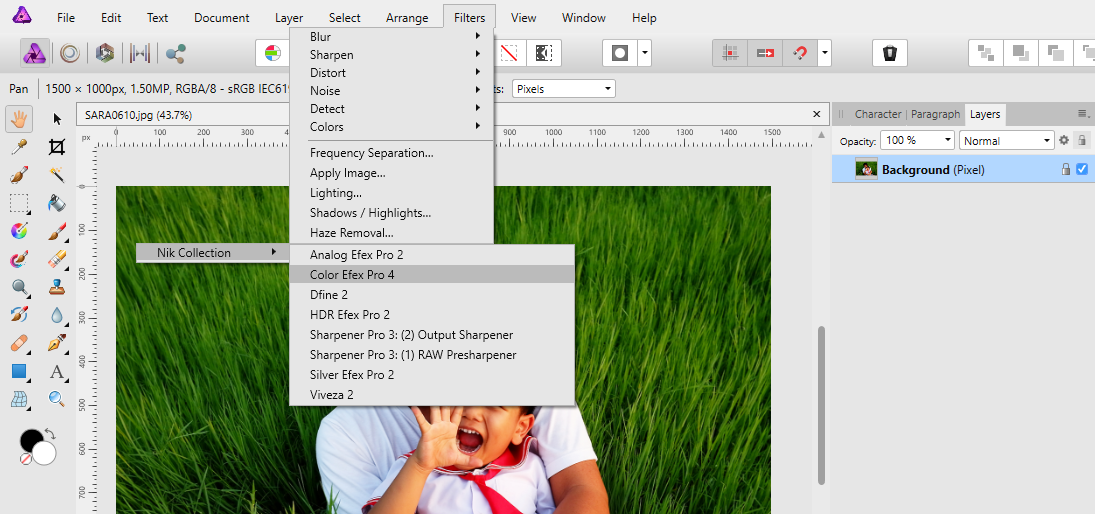Expand the Blur filters submenu
The height and width of the screenshot is (514, 1095).
point(392,36)
